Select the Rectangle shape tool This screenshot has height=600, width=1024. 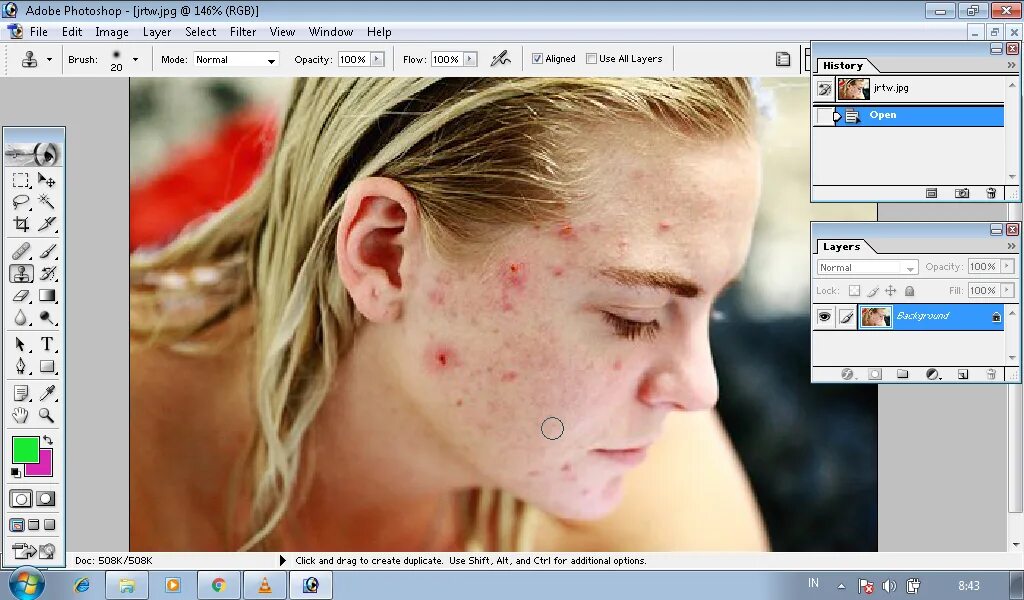point(46,366)
